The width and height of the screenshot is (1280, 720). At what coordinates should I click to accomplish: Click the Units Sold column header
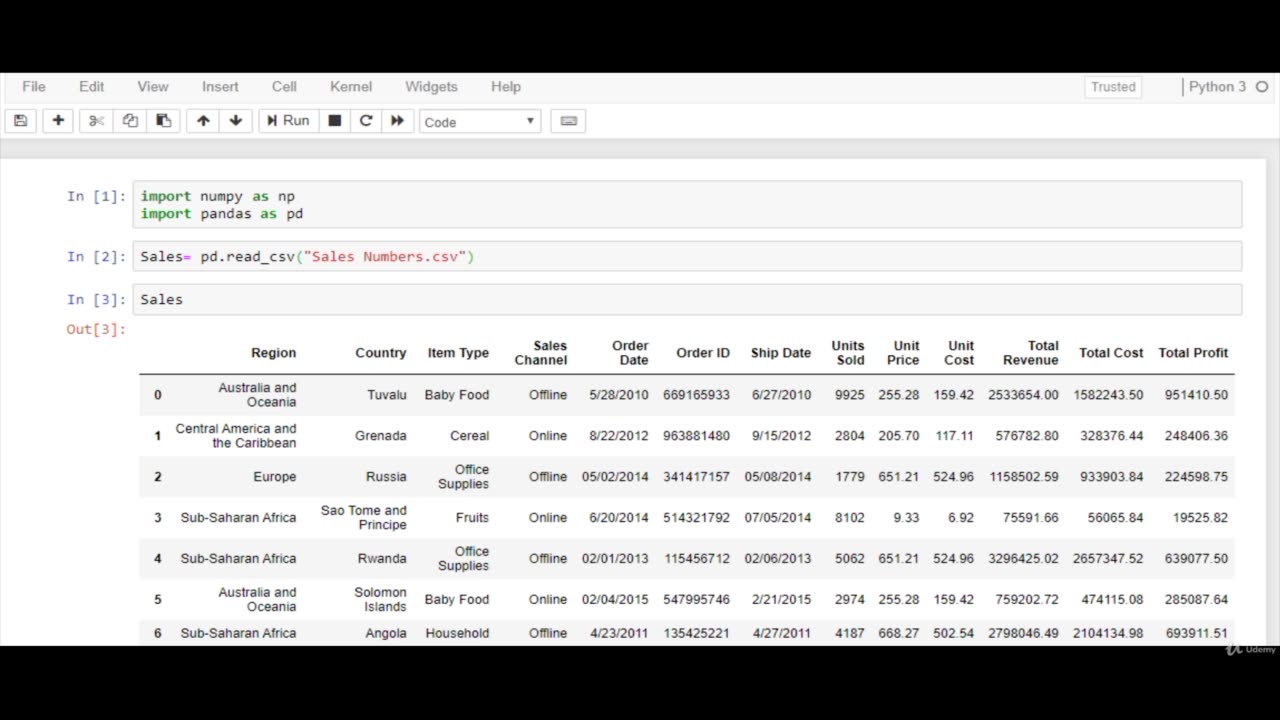click(848, 353)
